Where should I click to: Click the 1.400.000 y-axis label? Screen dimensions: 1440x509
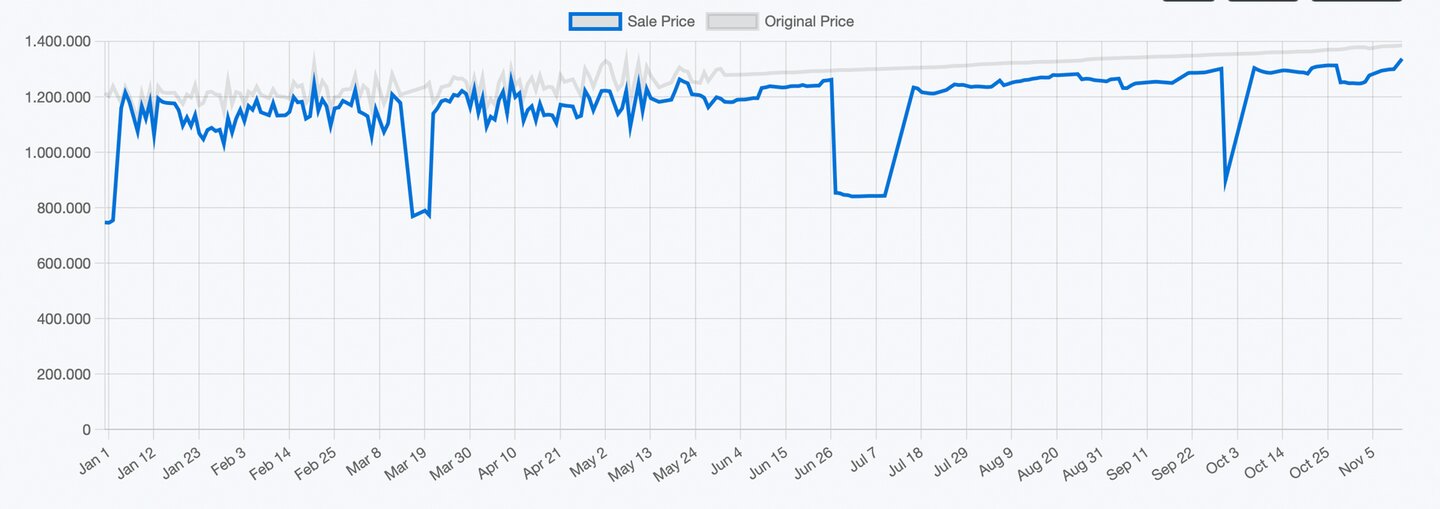coord(62,41)
